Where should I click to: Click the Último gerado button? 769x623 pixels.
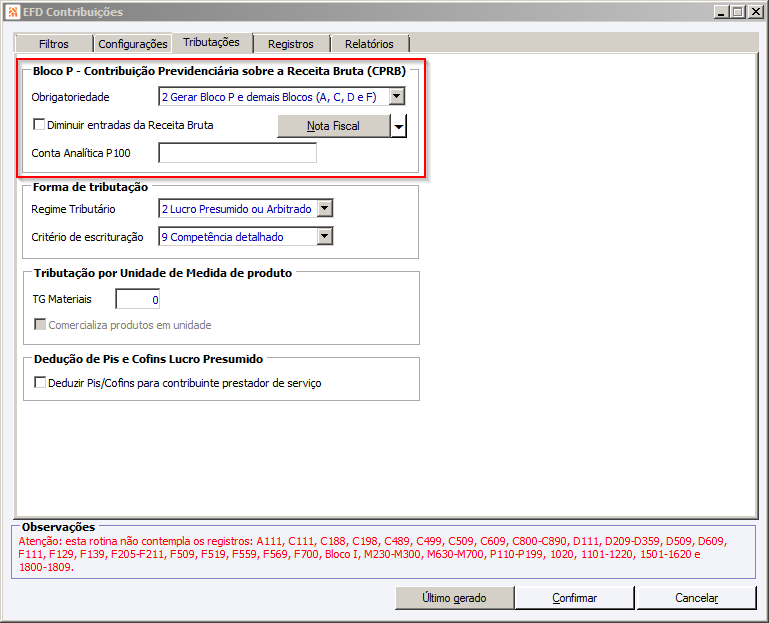click(x=454, y=598)
